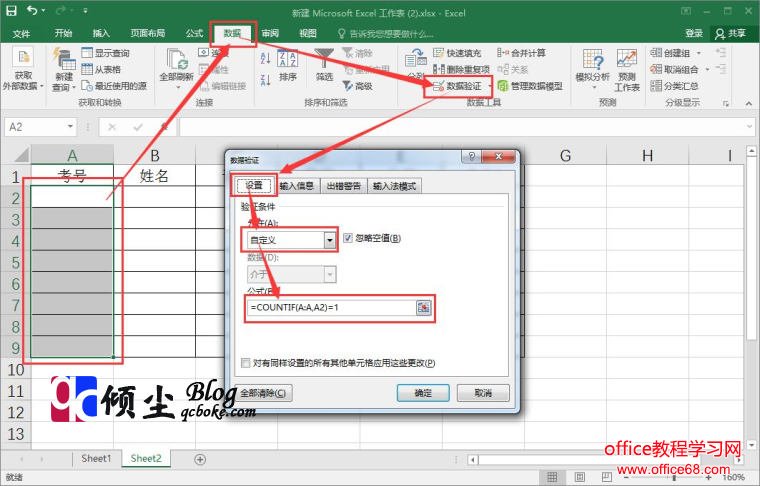Image resolution: width=760 pixels, height=486 pixels.
Task: Open the Input Message (输入信息) dialog tab
Action: click(x=296, y=186)
